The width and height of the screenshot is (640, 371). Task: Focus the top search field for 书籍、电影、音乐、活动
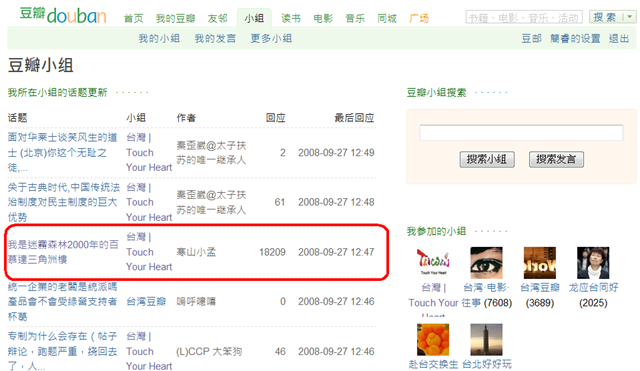524,18
